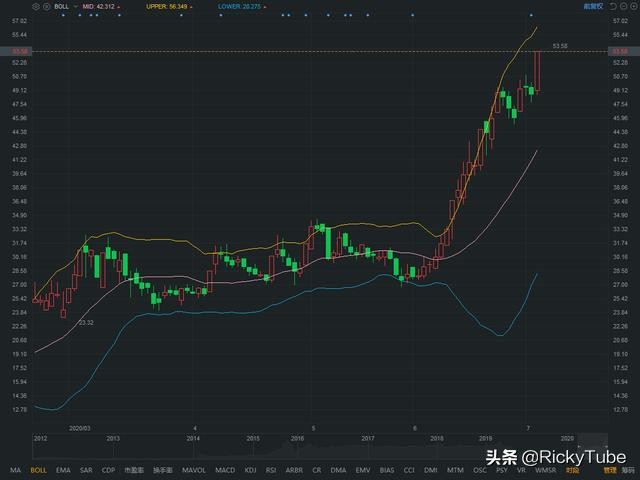The image size is (640, 480).
Task: Click the blue event dot above the latest candle
Action: point(530,15)
